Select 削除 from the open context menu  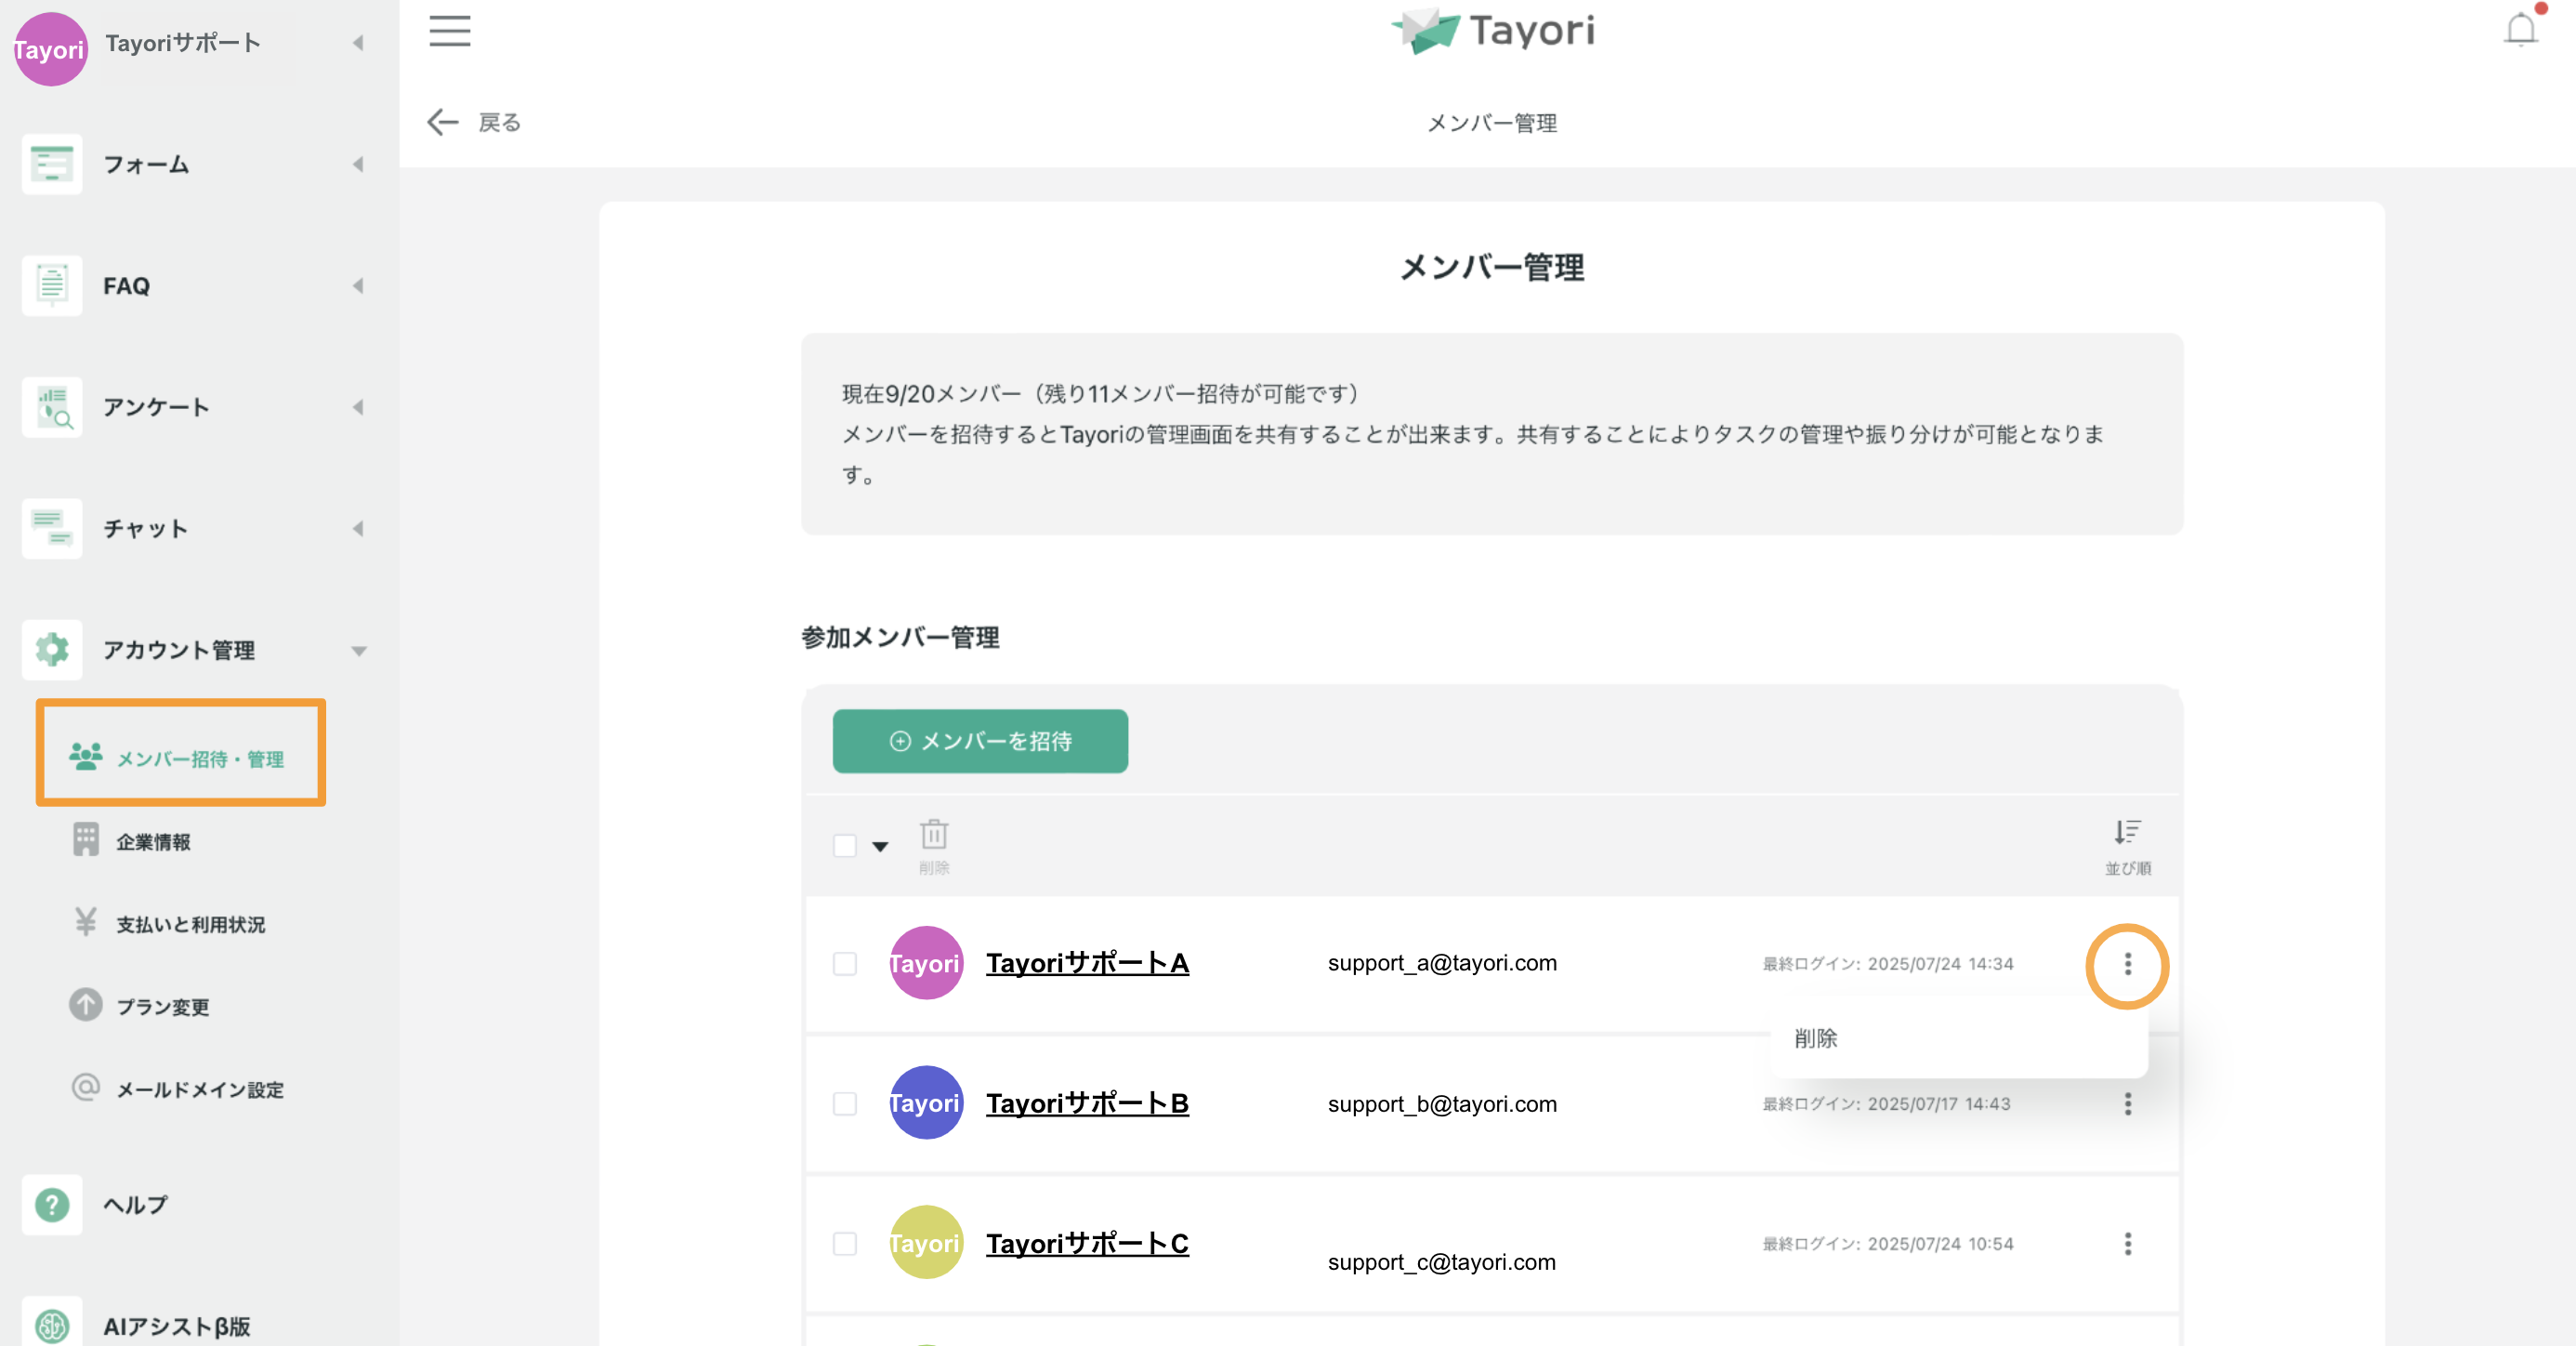click(1816, 1039)
